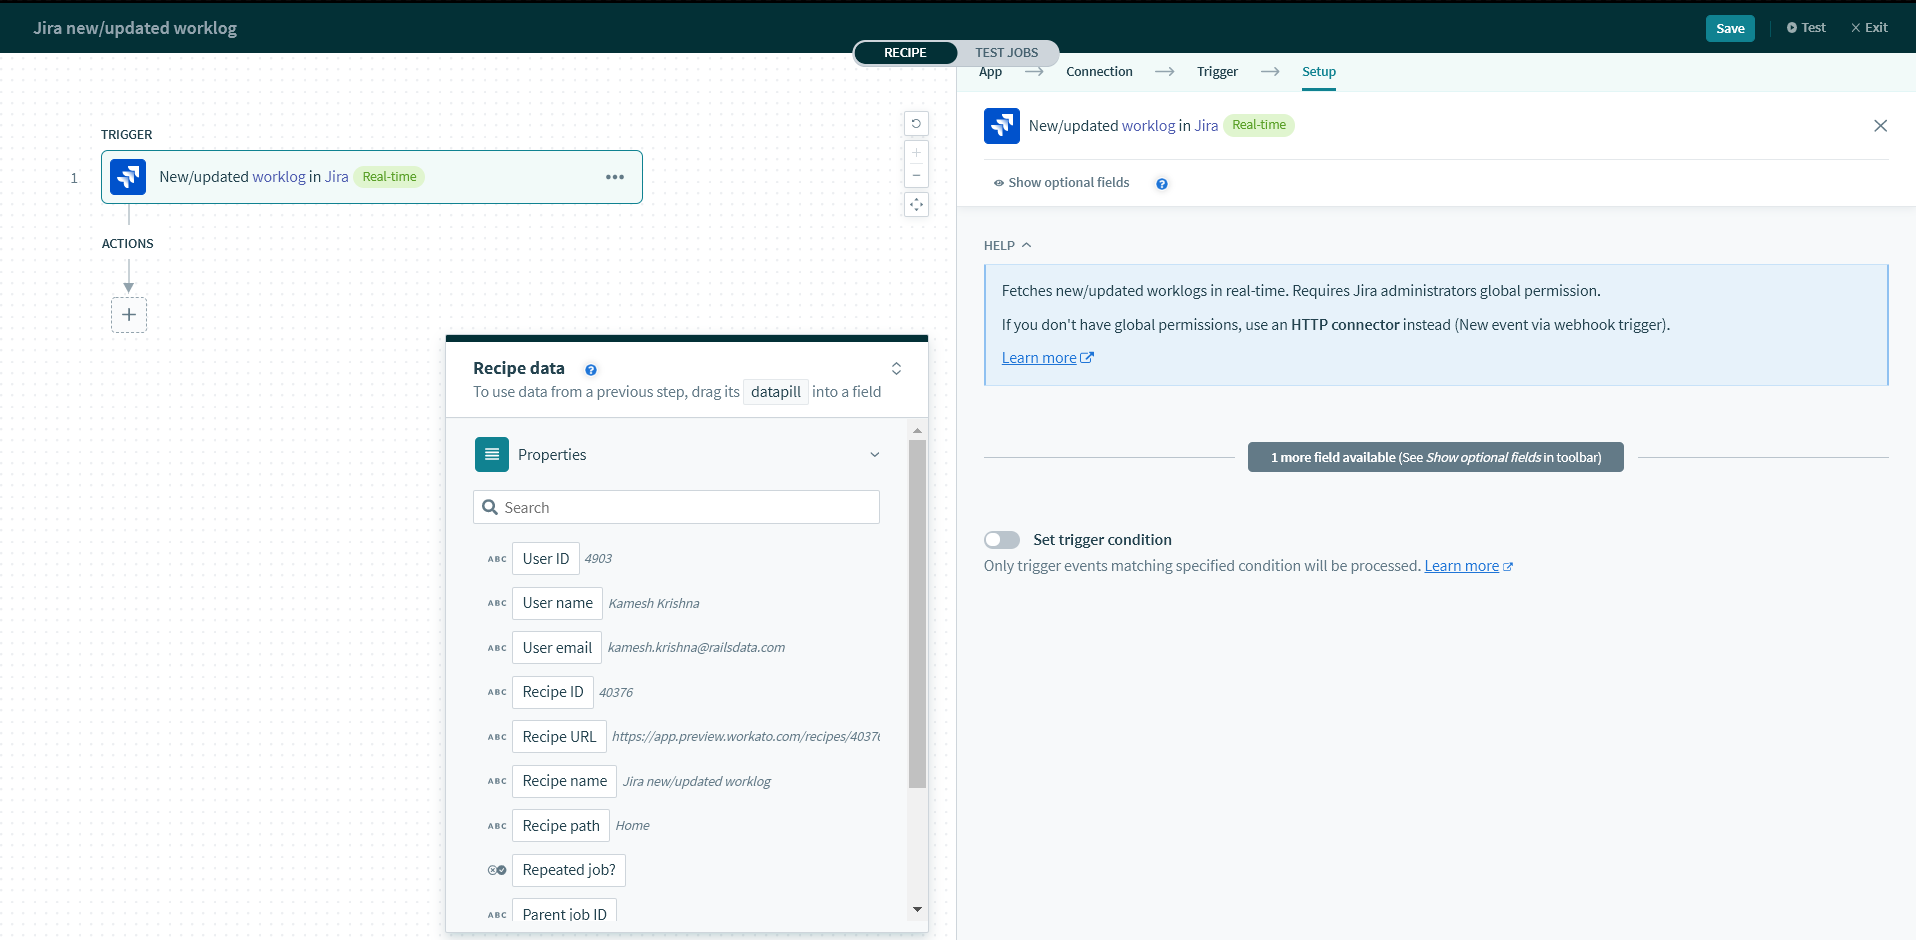This screenshot has width=1916, height=940.
Task: Click the fit-to-screen canvas icon
Action: [x=916, y=205]
